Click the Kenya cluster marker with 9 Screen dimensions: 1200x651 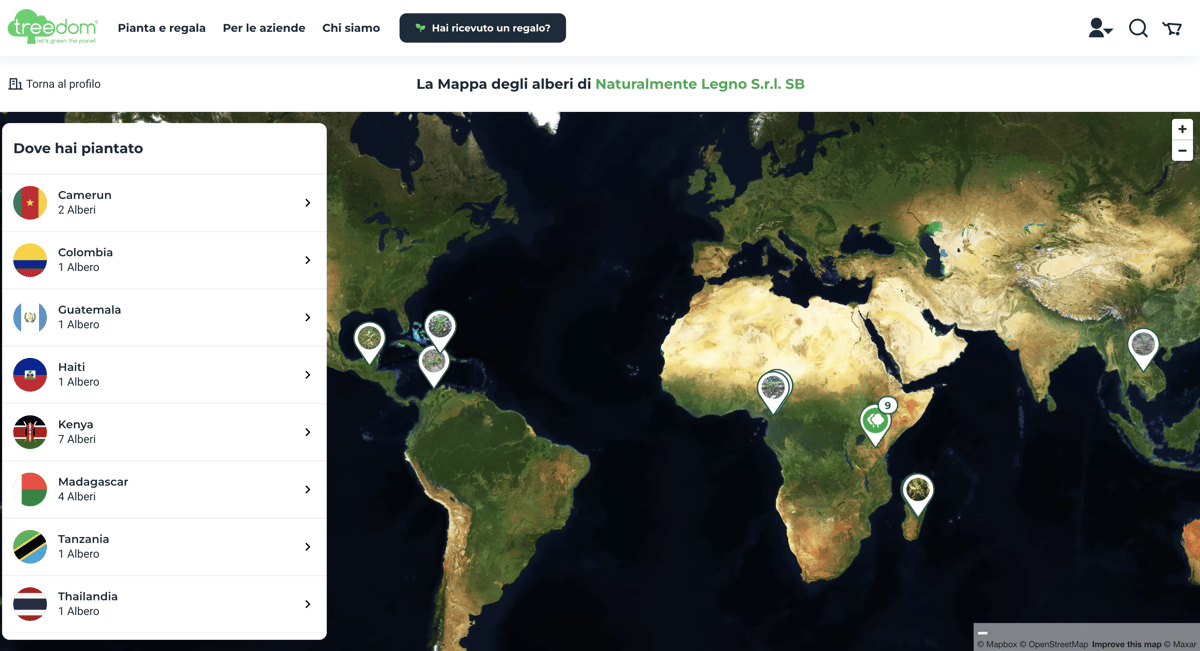(876, 422)
